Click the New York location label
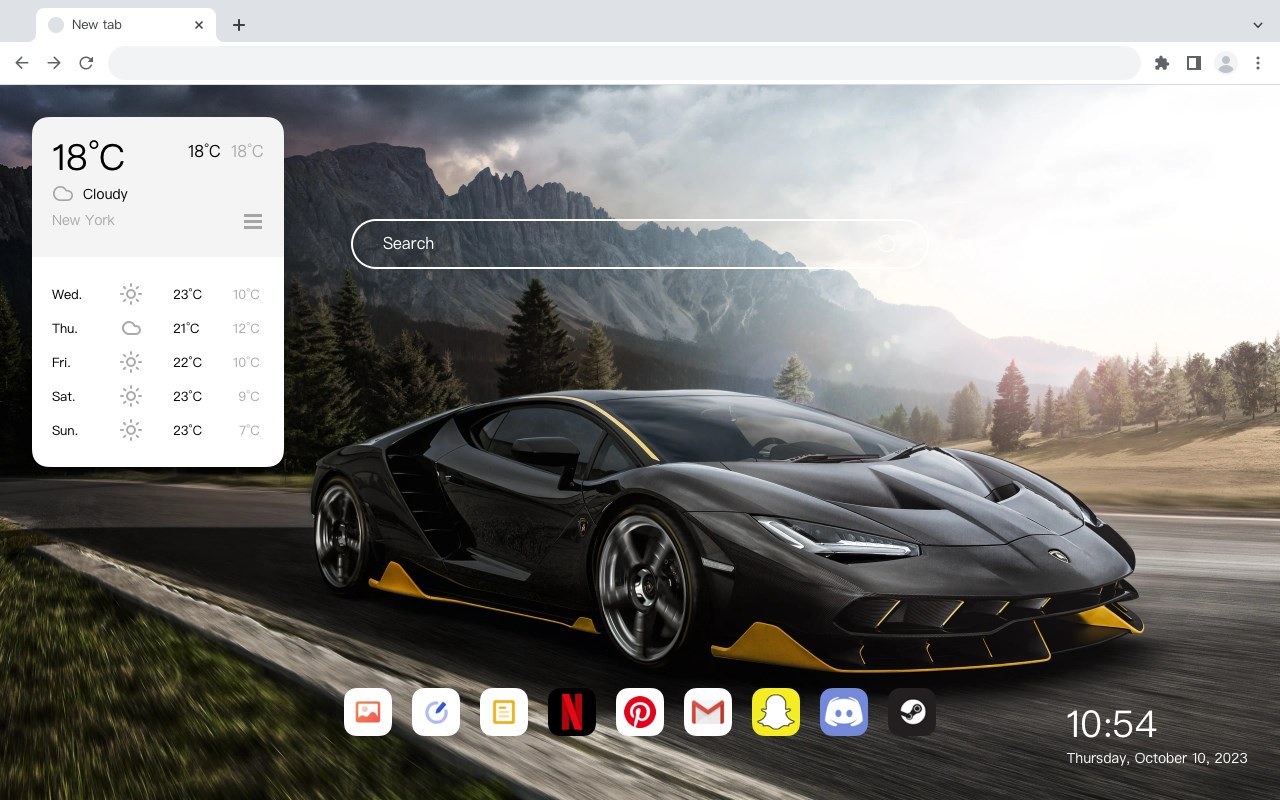The width and height of the screenshot is (1280, 800). tap(83, 220)
